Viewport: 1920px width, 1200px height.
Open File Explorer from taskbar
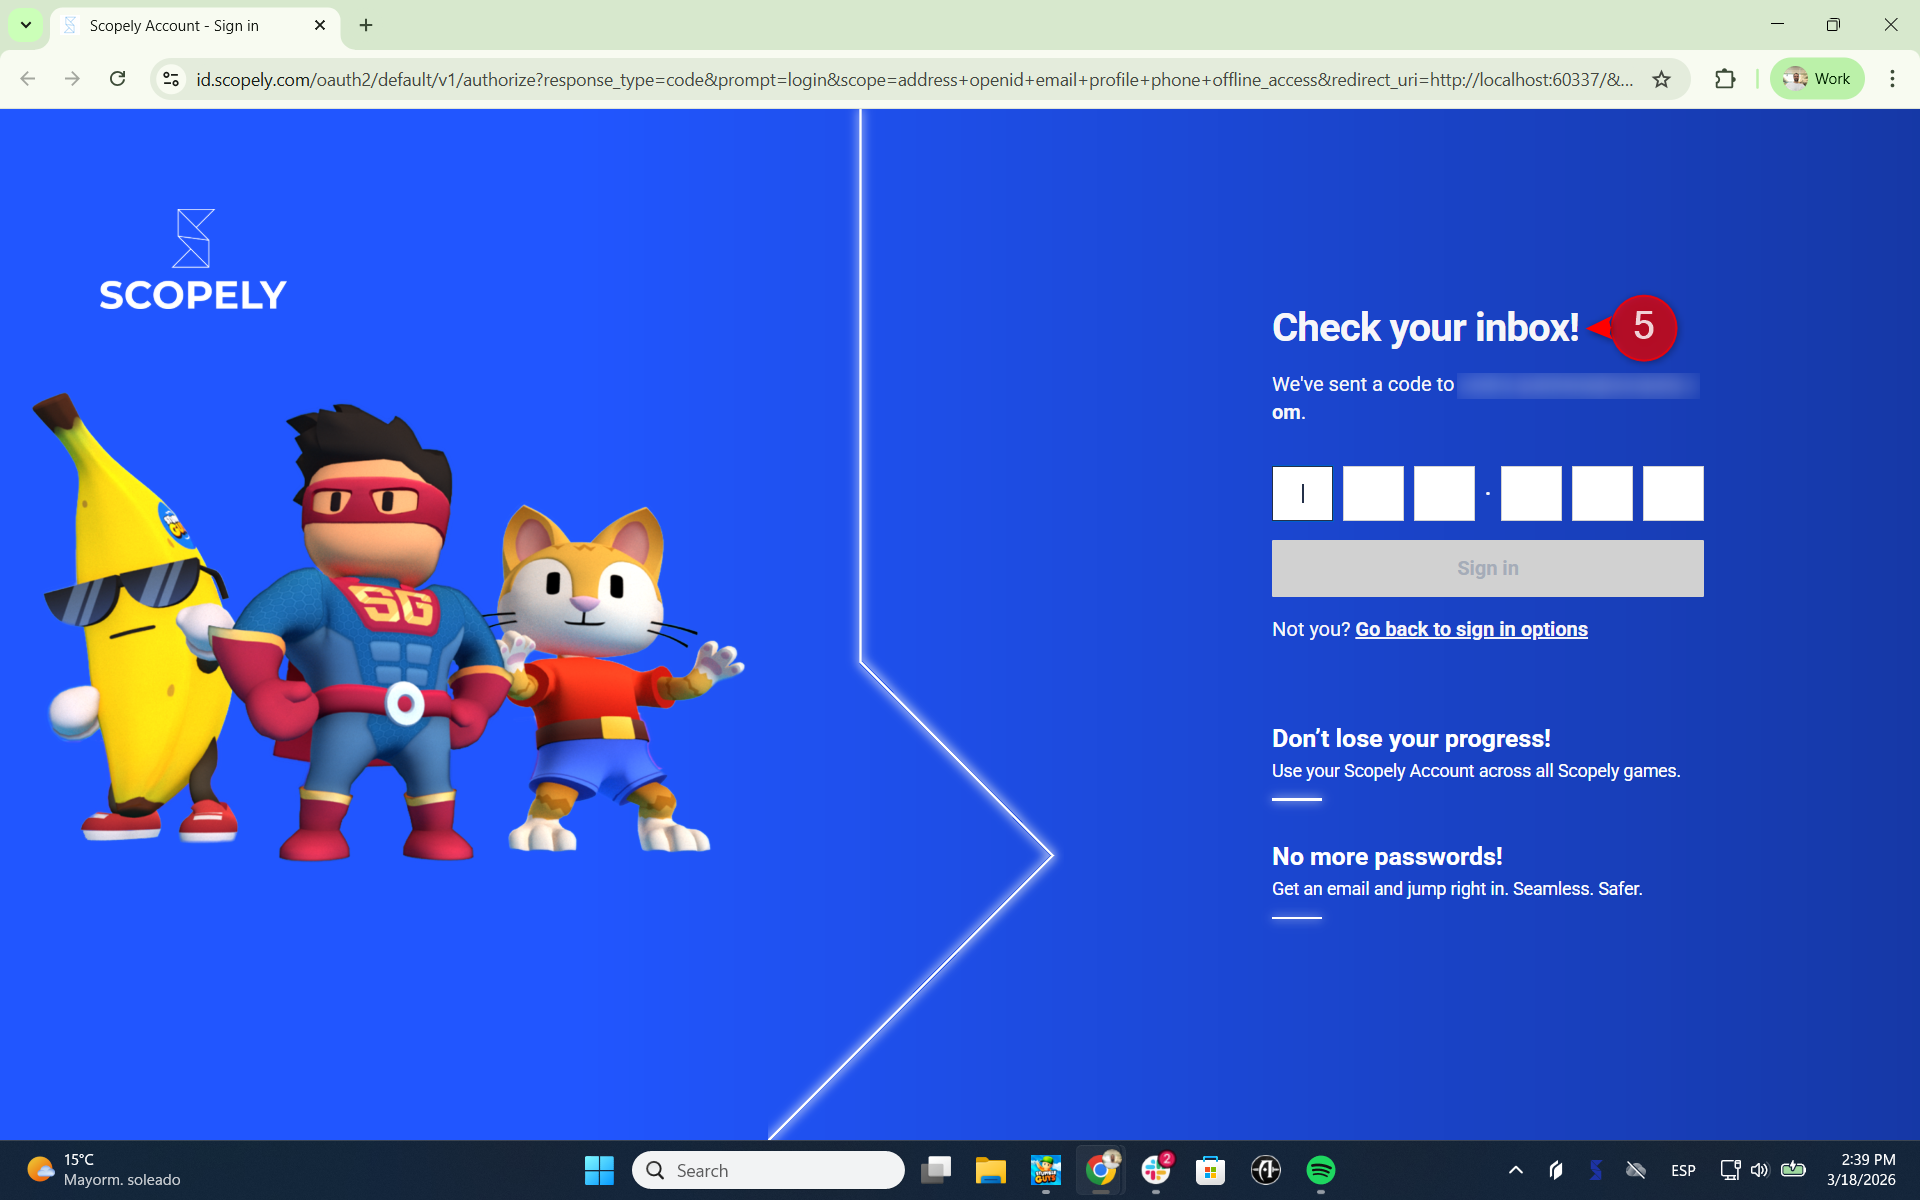coord(990,1169)
